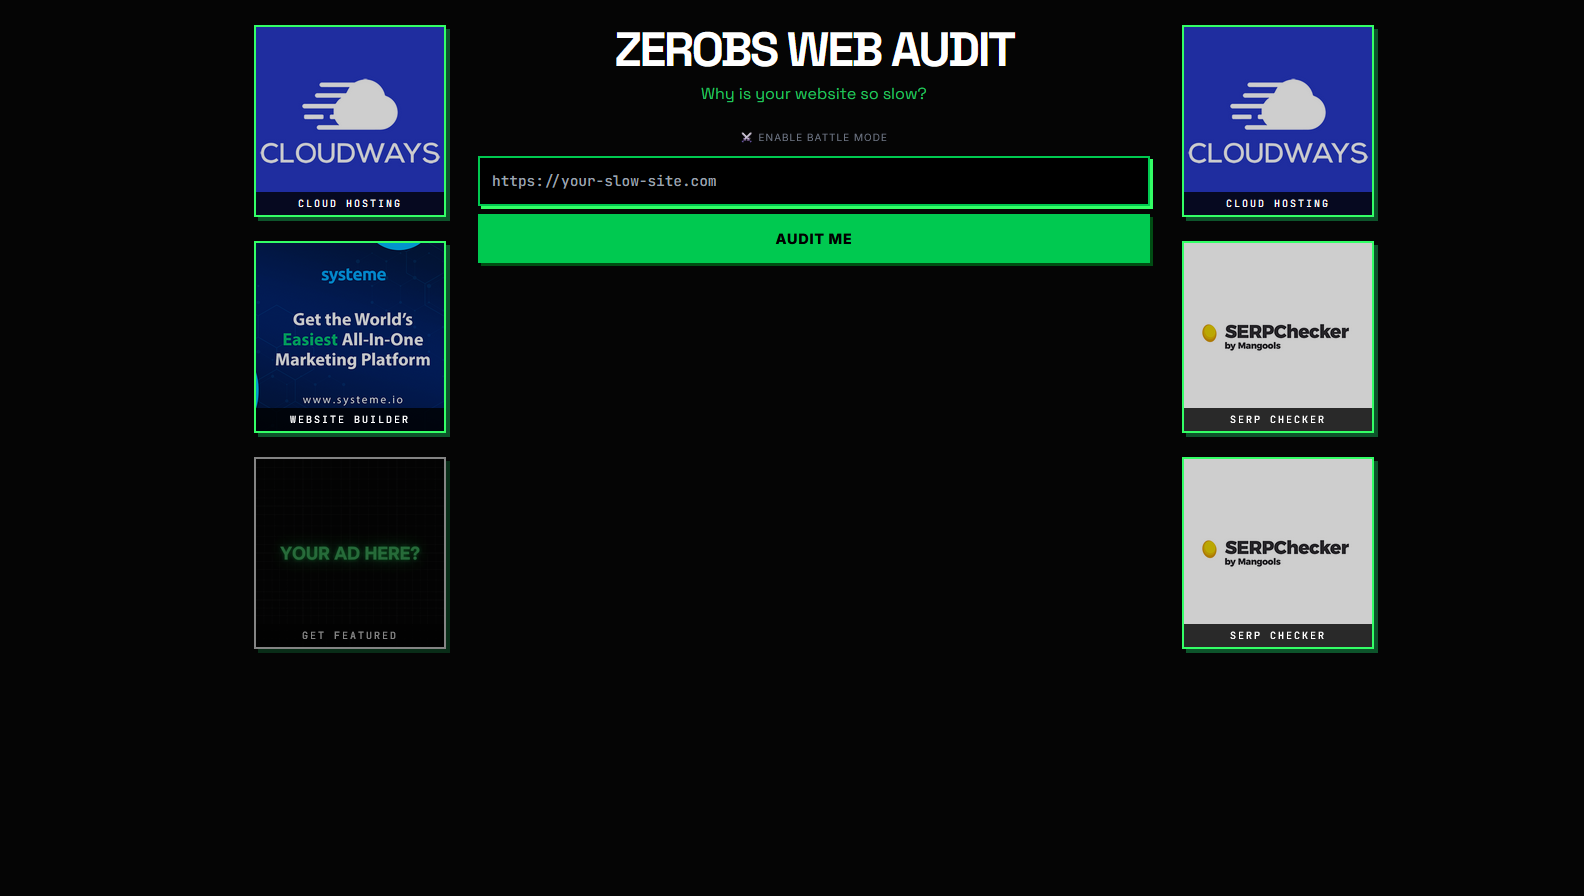Click the AUDIT ME button
Screen dimensions: 1584x896
pos(814,239)
